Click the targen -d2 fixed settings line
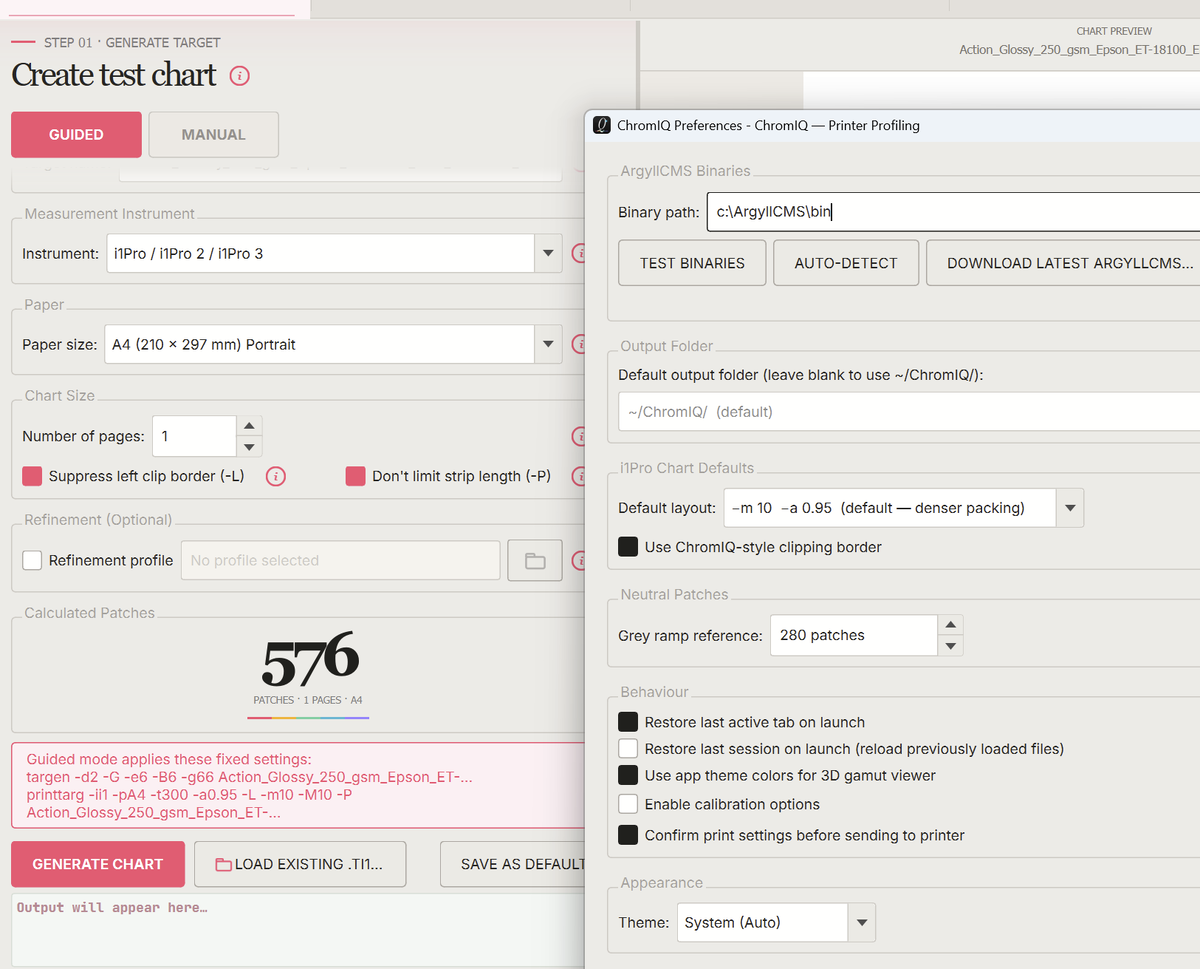Image resolution: width=1200 pixels, height=969 pixels. point(249,777)
